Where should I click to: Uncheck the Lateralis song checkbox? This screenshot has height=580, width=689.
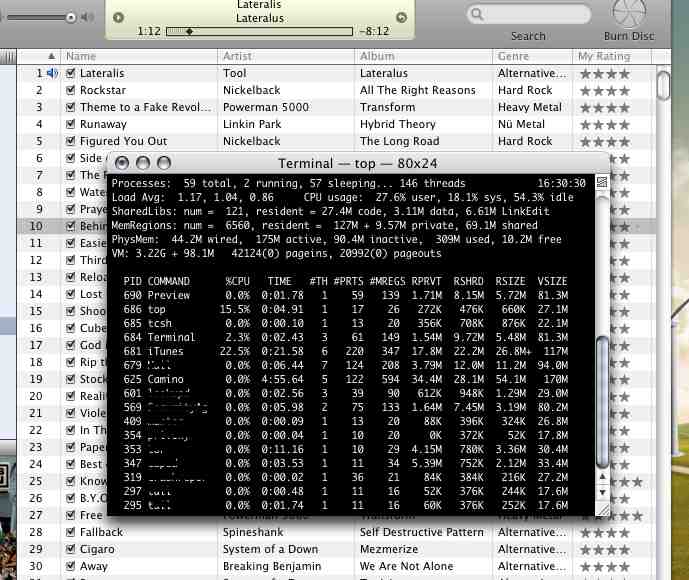[x=70, y=73]
